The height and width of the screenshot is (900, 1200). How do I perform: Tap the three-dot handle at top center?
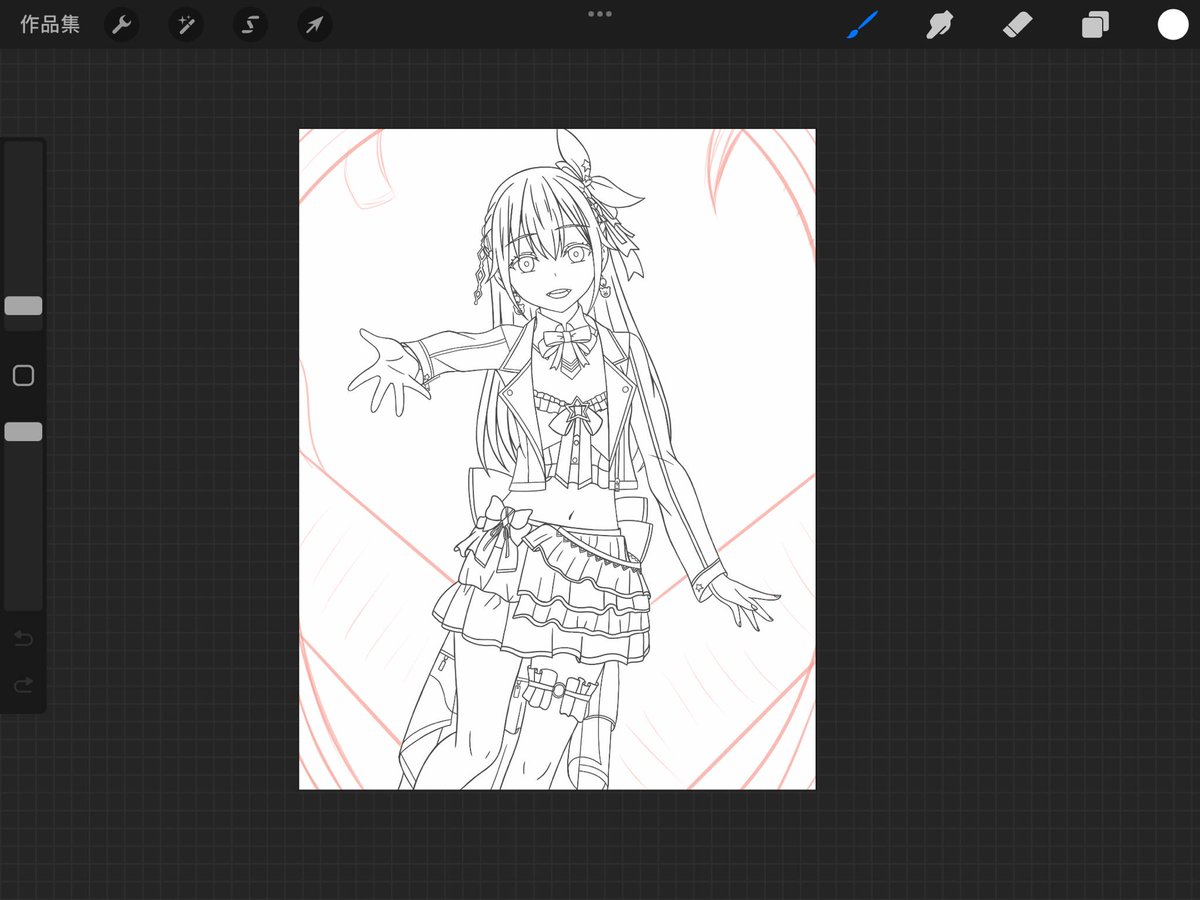pos(600,14)
